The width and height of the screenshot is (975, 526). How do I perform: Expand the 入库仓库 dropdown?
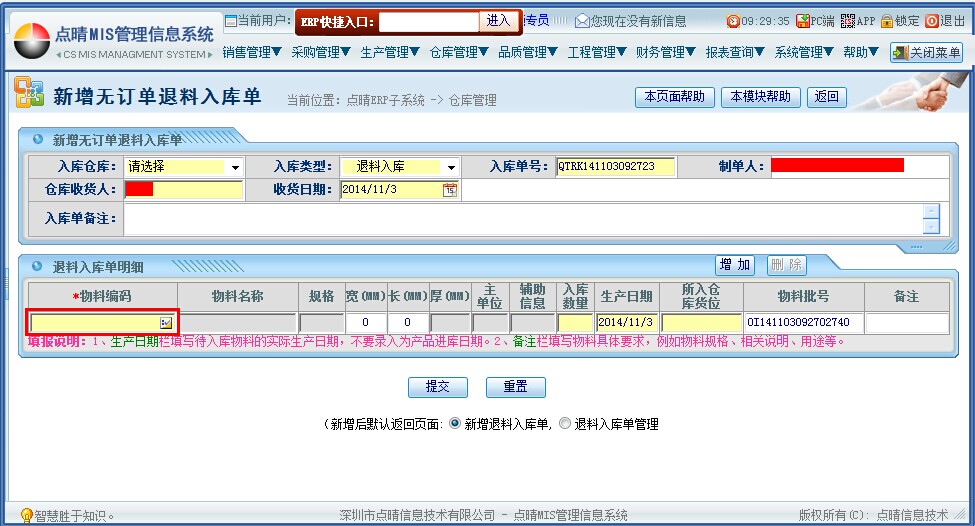pos(235,167)
